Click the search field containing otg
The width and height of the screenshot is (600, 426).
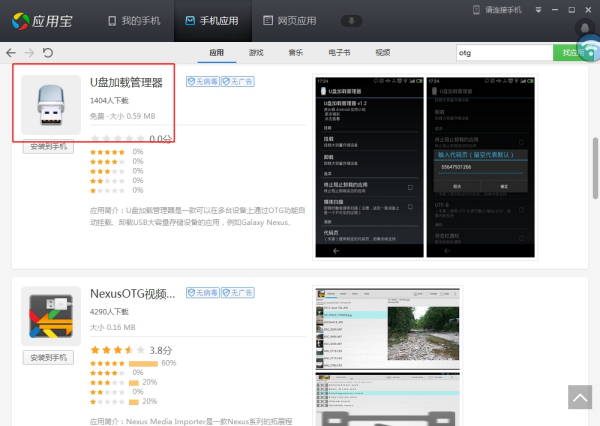[504, 53]
